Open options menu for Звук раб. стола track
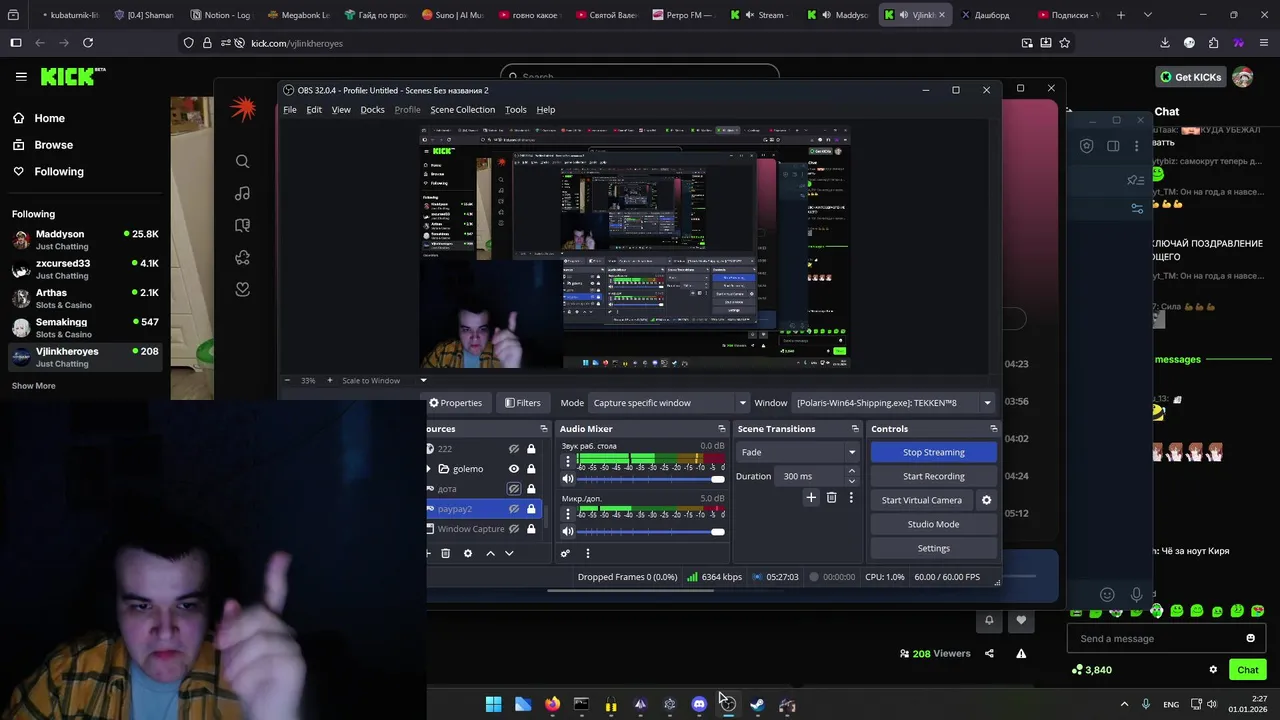The width and height of the screenshot is (1280, 720). tap(568, 461)
